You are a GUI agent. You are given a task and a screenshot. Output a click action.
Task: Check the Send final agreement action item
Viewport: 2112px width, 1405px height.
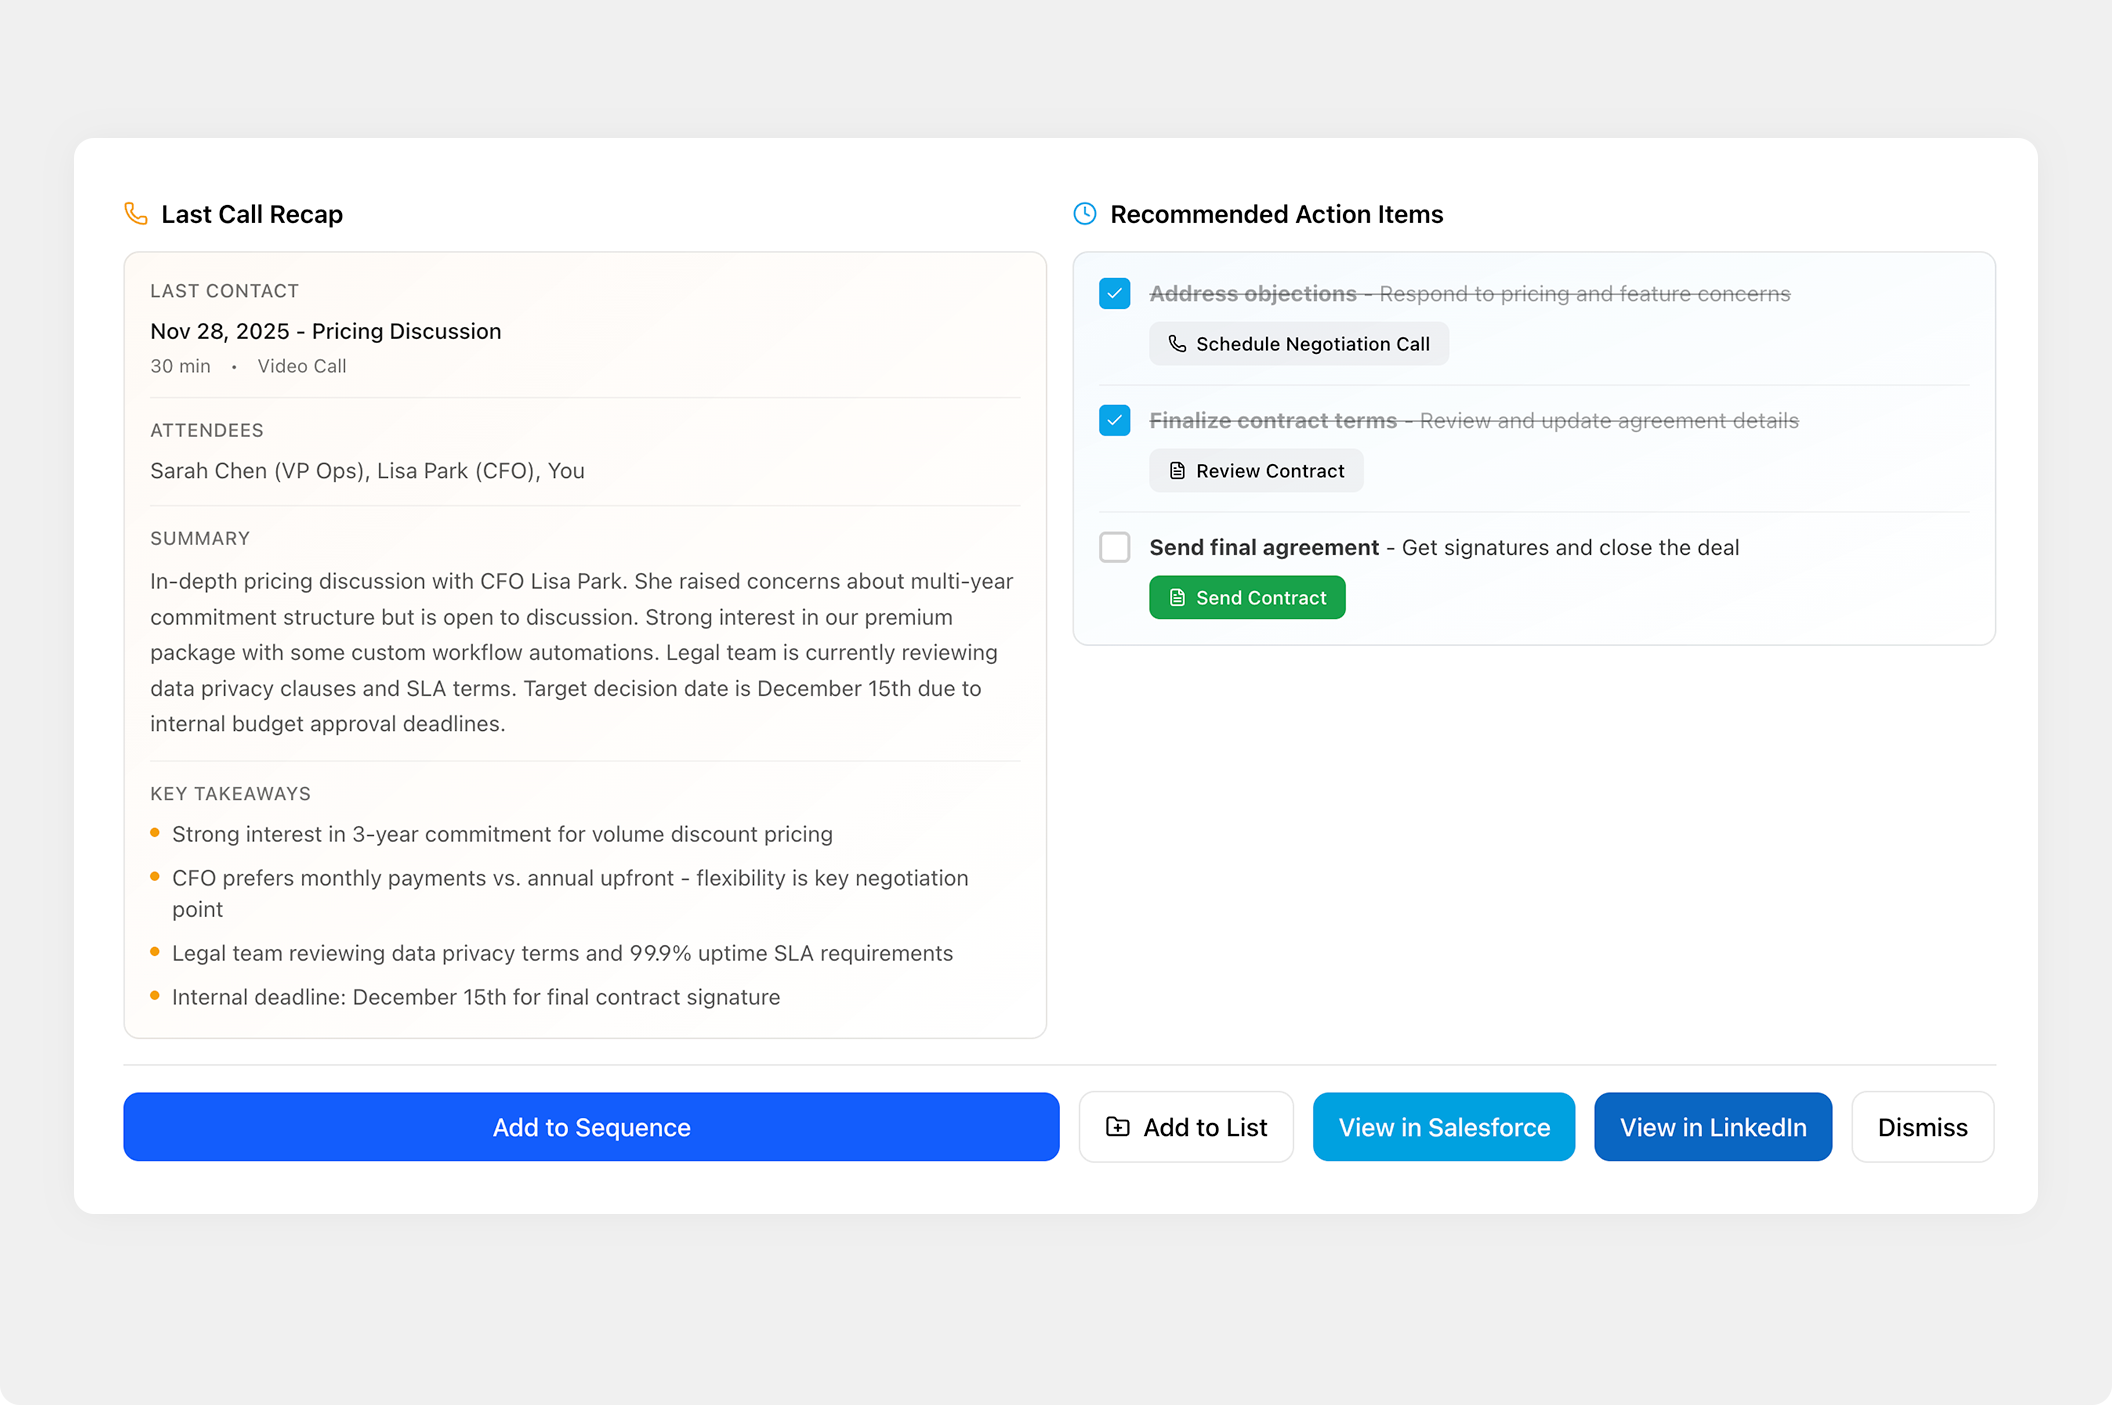pyautogui.click(x=1113, y=548)
